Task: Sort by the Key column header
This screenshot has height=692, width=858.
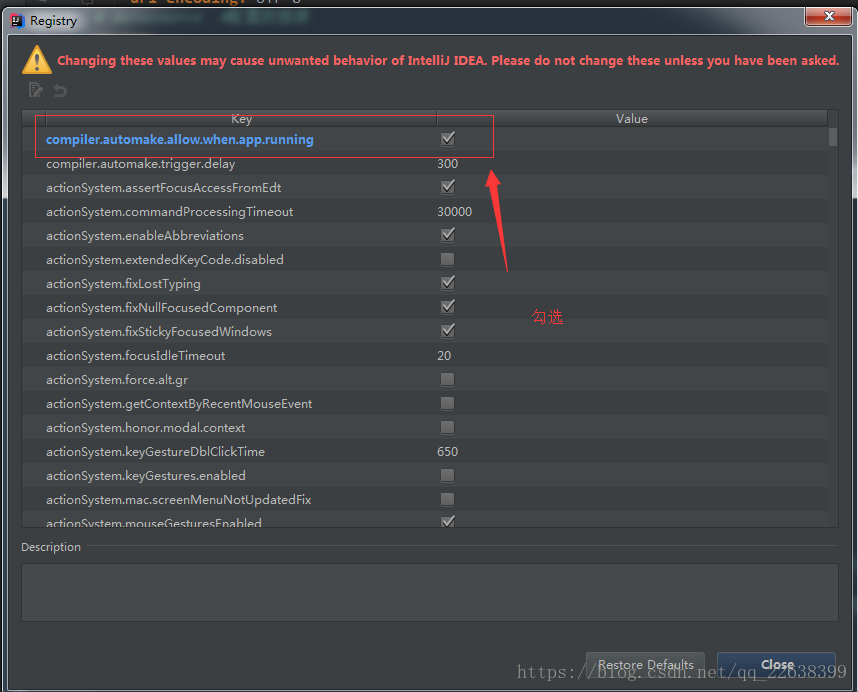Action: tap(241, 119)
